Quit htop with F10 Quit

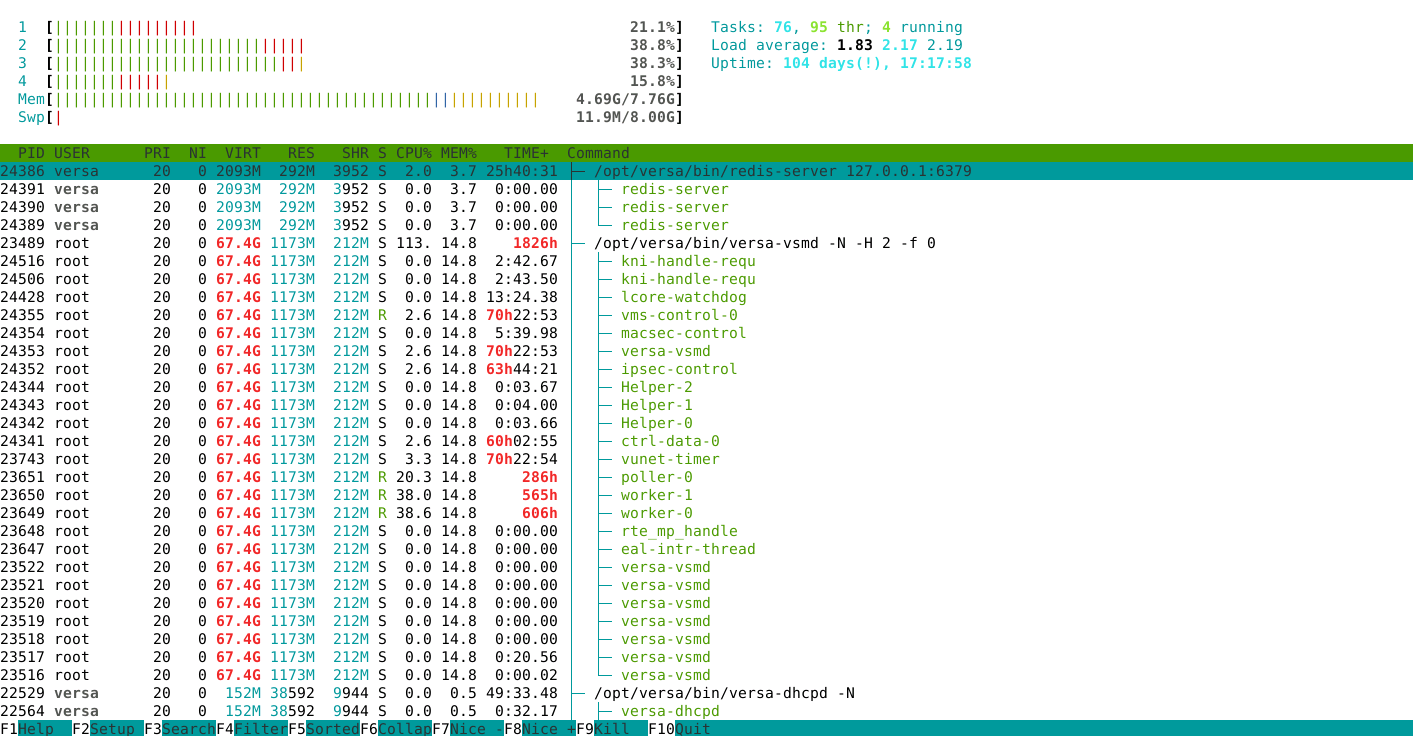tap(680, 728)
